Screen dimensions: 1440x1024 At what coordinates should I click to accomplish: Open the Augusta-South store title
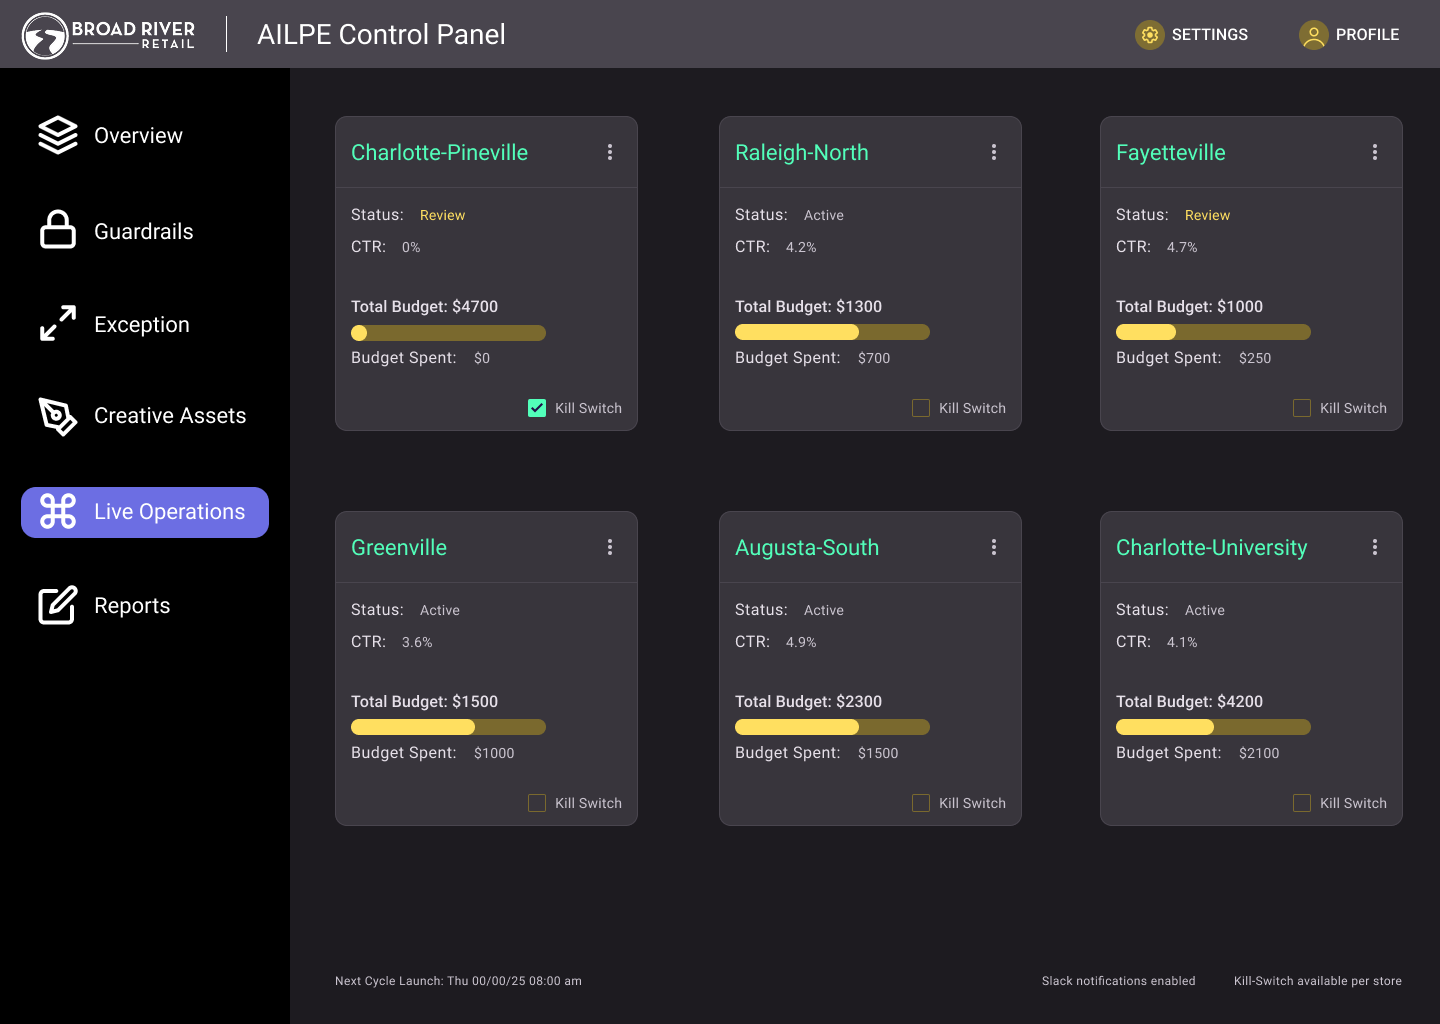806,548
